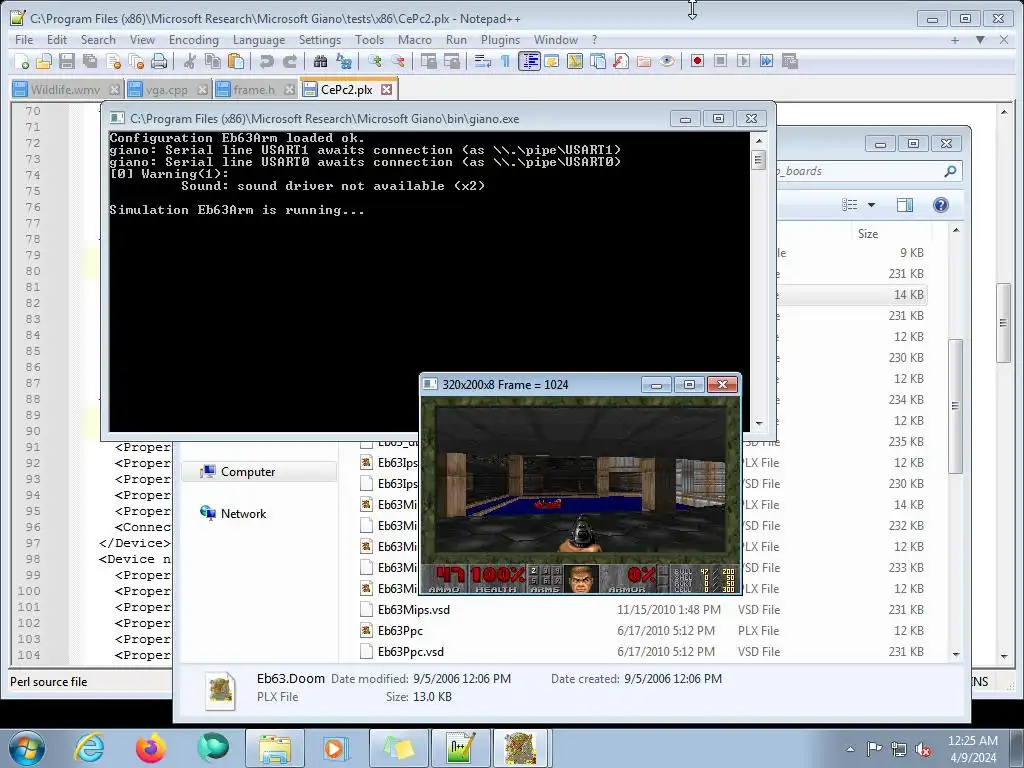Click Run Macro Multiple Times icon
The height and width of the screenshot is (768, 1024).
pyautogui.click(x=767, y=61)
